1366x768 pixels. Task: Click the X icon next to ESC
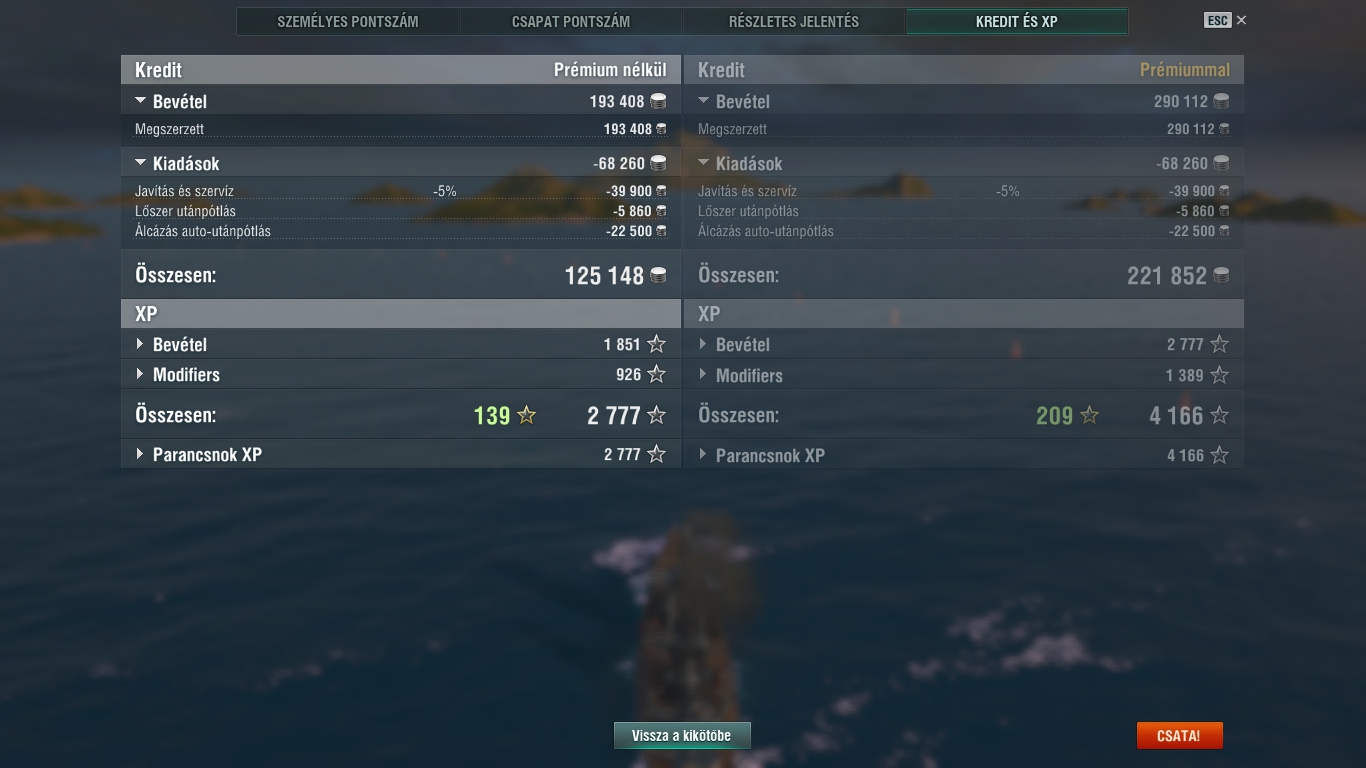click(x=1241, y=20)
